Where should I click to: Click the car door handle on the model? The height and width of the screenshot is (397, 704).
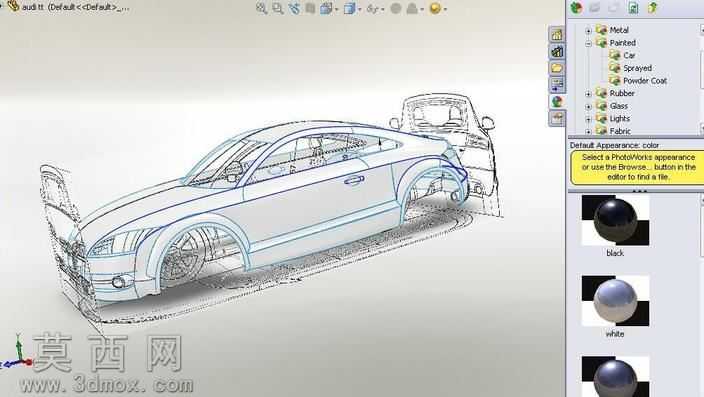coord(354,180)
